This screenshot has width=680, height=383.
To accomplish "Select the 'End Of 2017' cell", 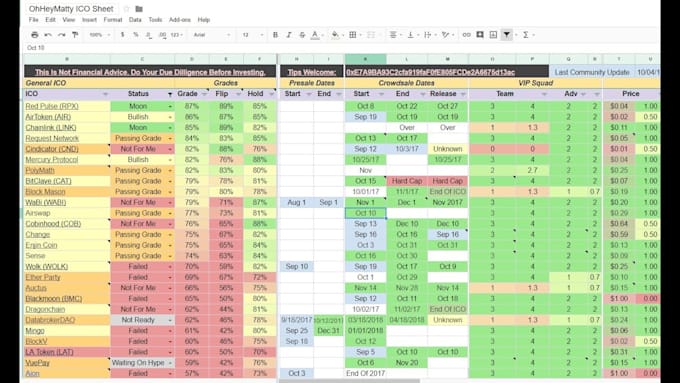I will coord(366,373).
